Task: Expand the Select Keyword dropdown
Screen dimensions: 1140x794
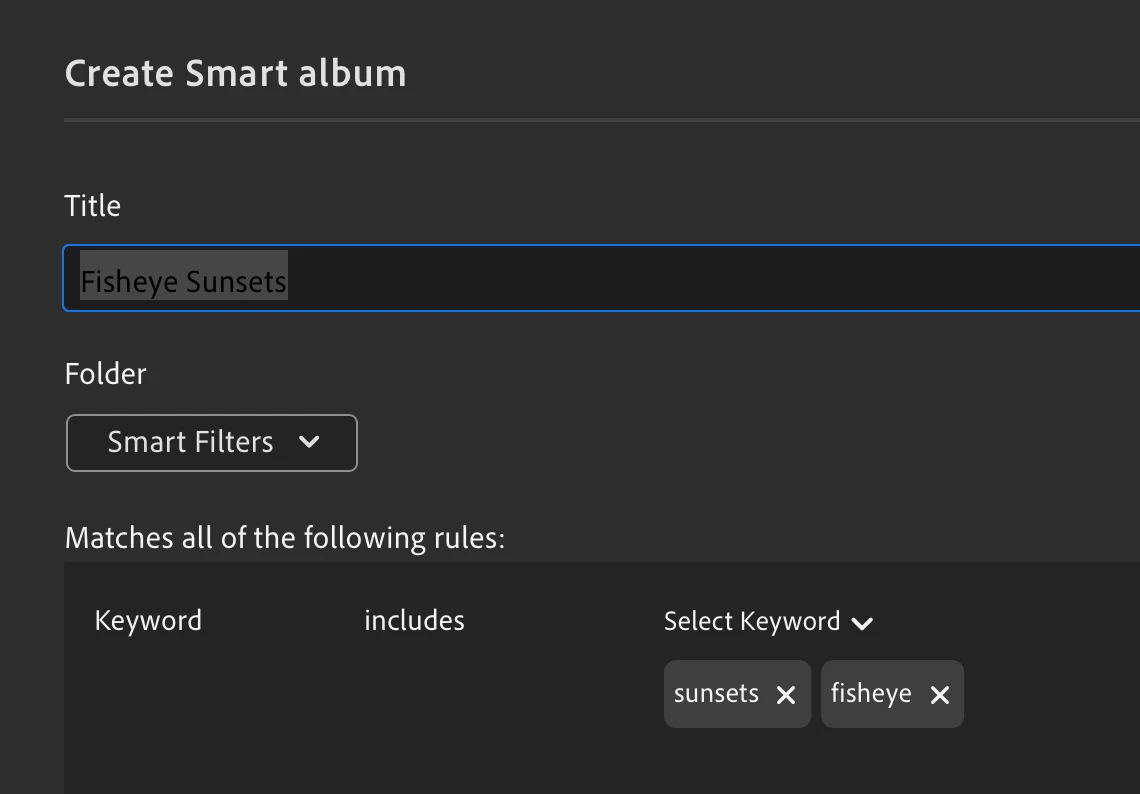Action: [752, 621]
